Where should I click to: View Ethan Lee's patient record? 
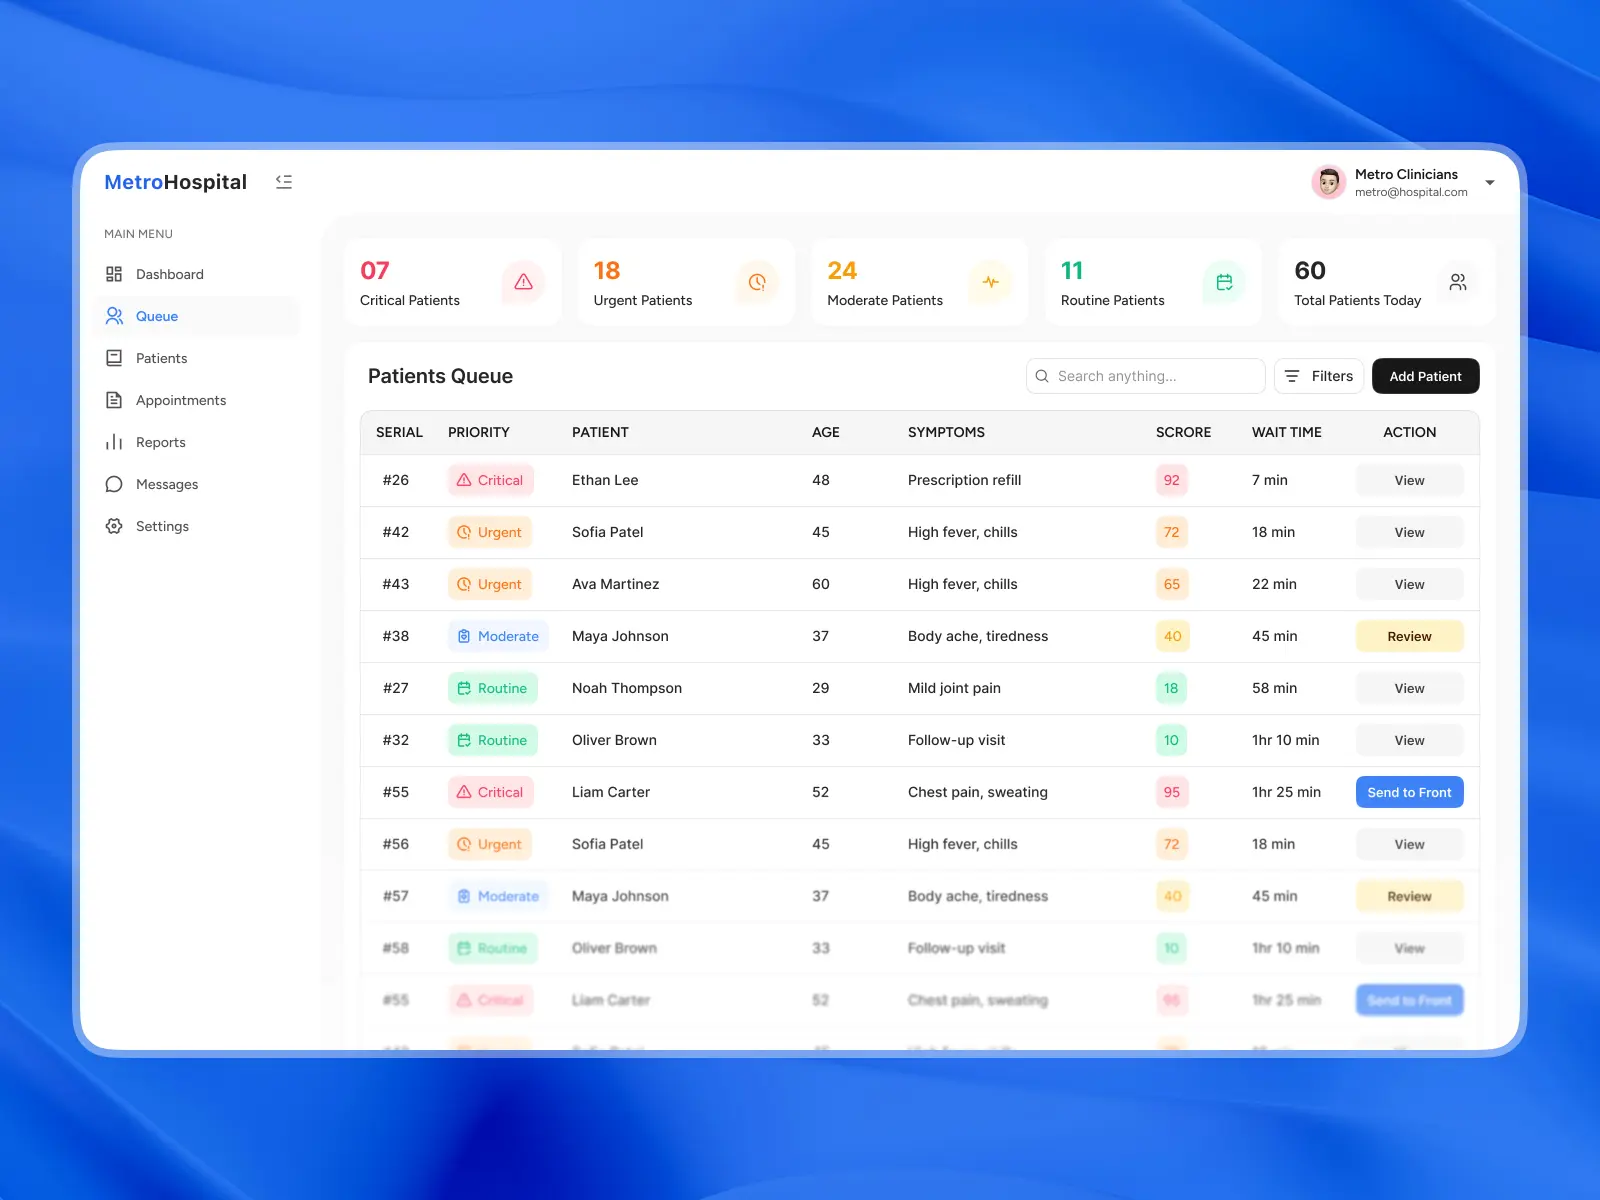(1410, 480)
